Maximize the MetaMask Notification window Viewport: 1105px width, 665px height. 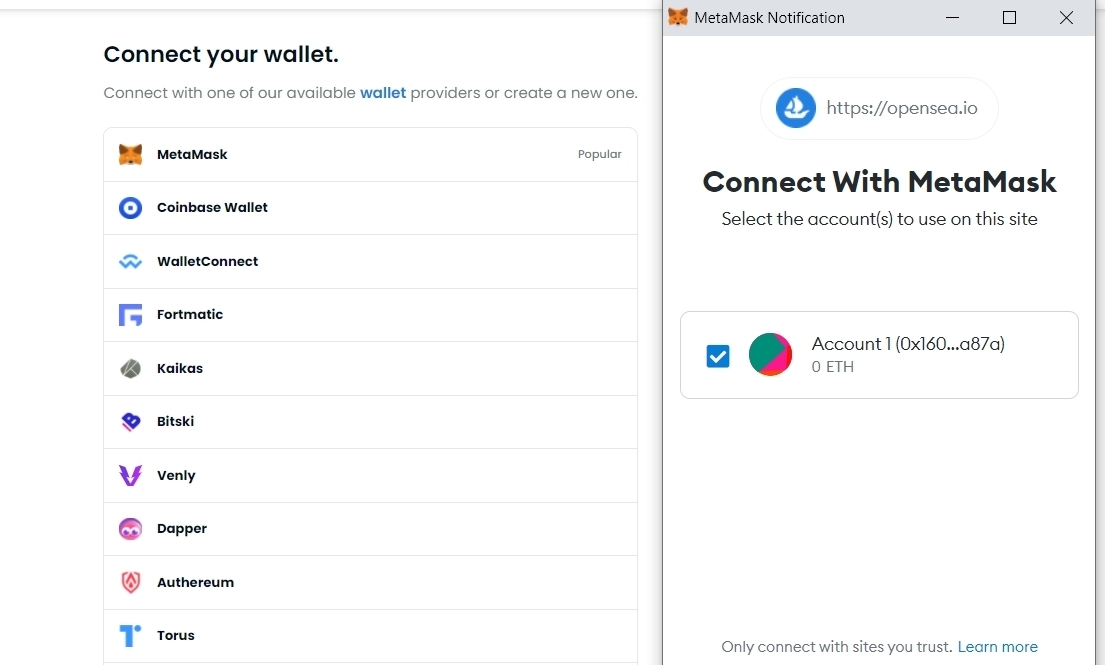click(1009, 18)
